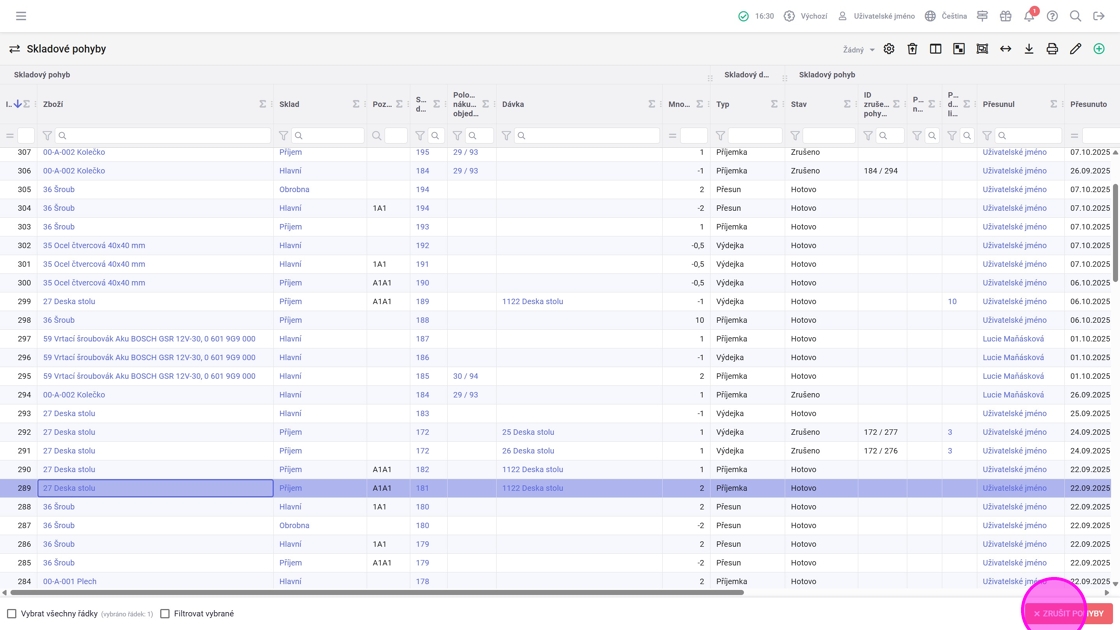Image resolution: width=1120 pixels, height=630 pixels.
Task: Click the horizontal scrollbar under the table
Action: pos(375,593)
